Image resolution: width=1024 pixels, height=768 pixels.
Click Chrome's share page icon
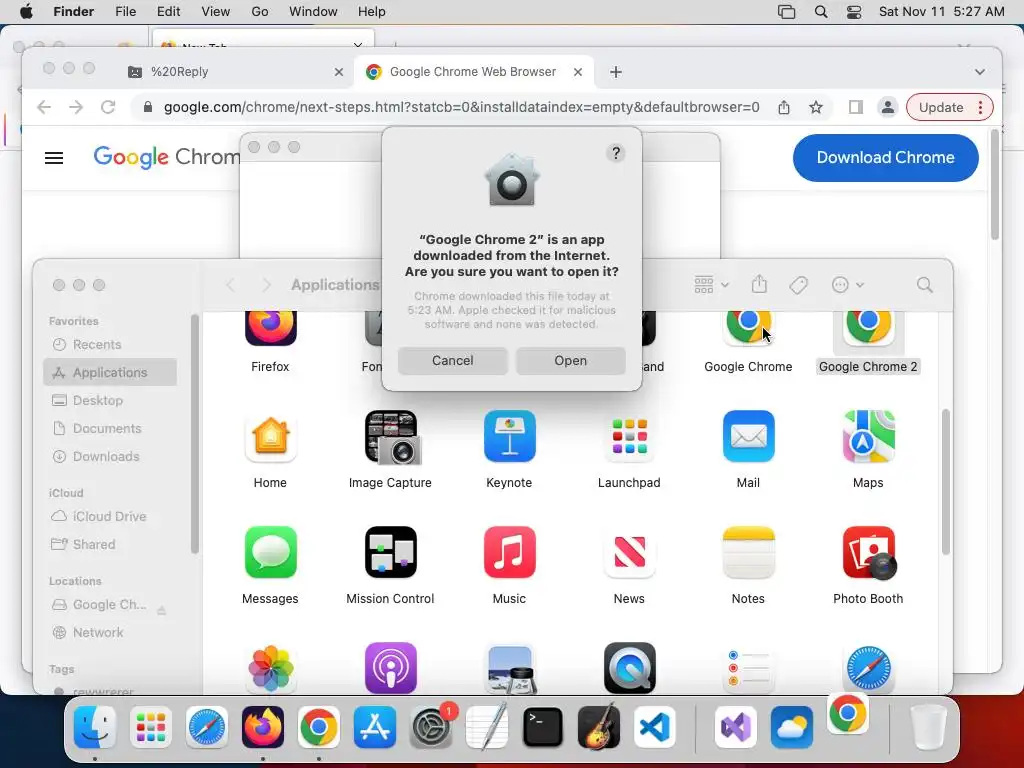(x=784, y=107)
